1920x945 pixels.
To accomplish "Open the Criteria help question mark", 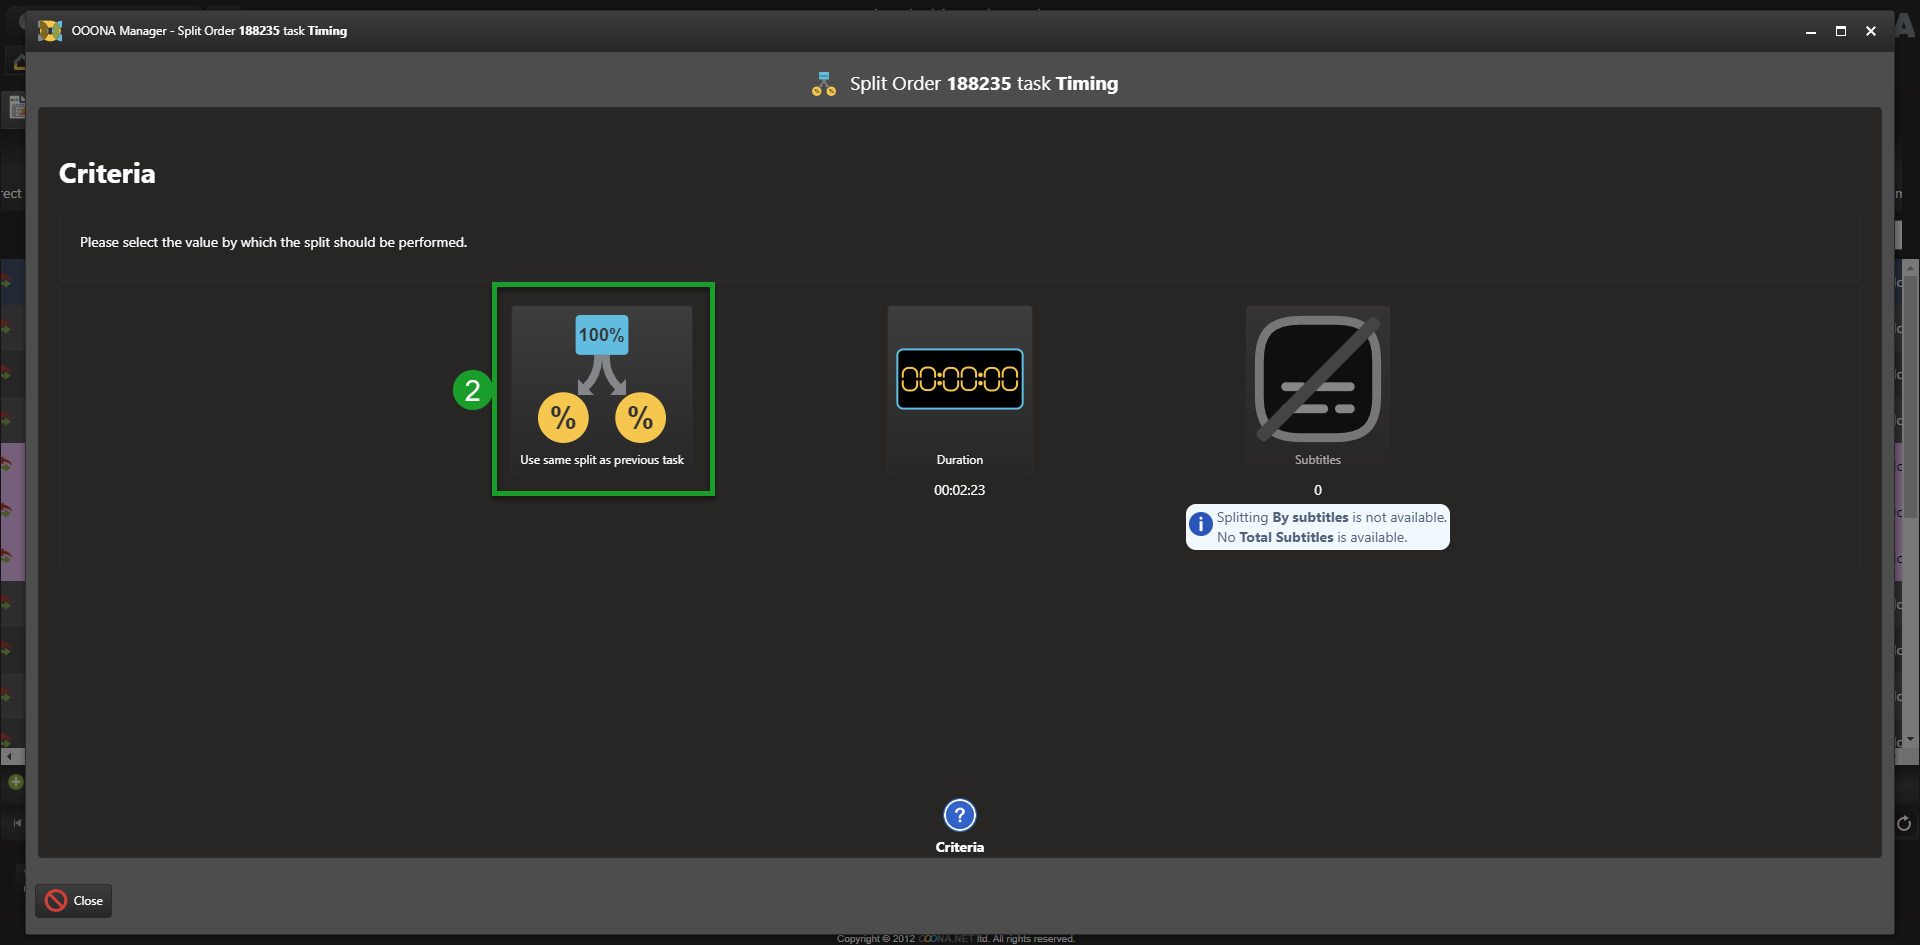I will pos(959,815).
